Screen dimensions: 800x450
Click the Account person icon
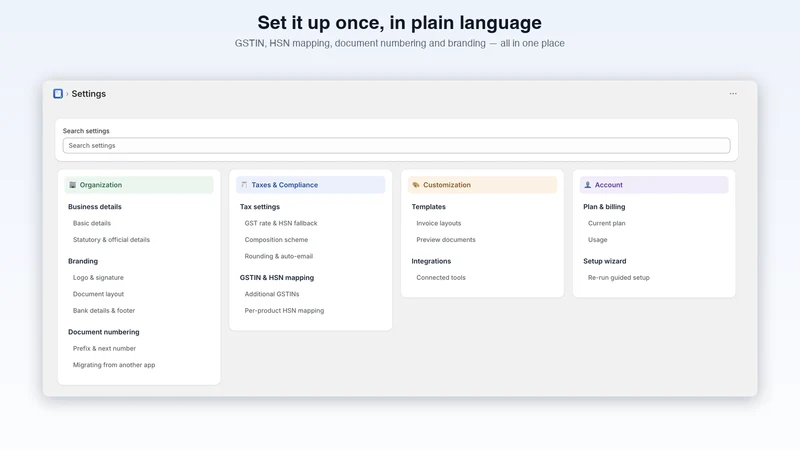[588, 185]
